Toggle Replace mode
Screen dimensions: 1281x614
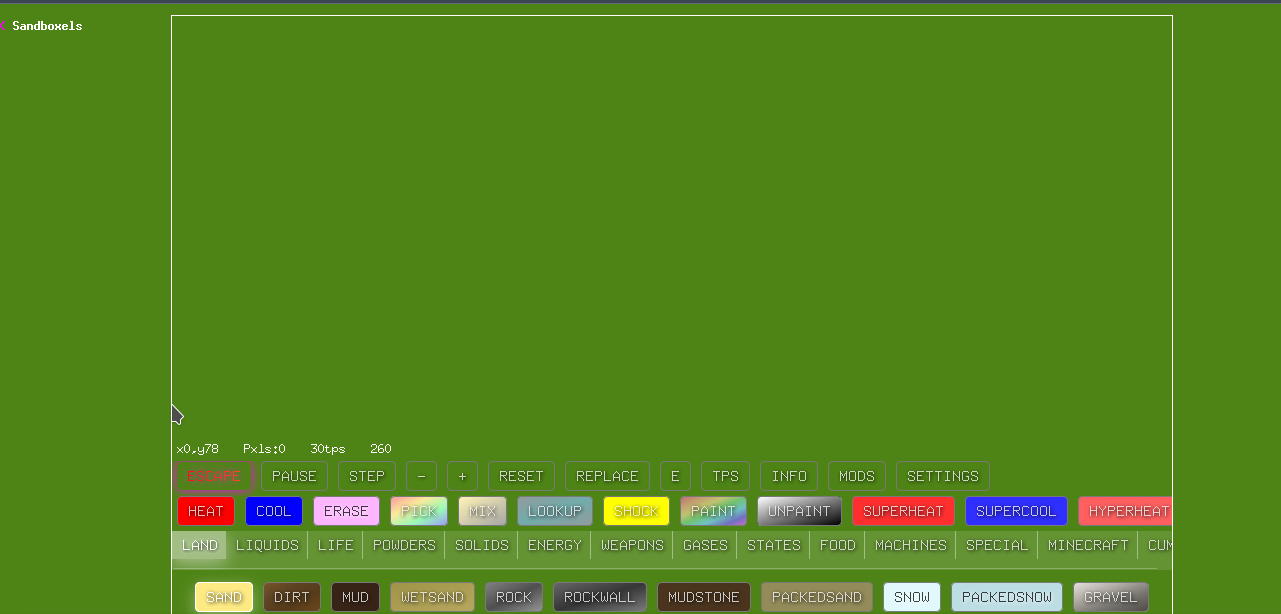point(607,476)
